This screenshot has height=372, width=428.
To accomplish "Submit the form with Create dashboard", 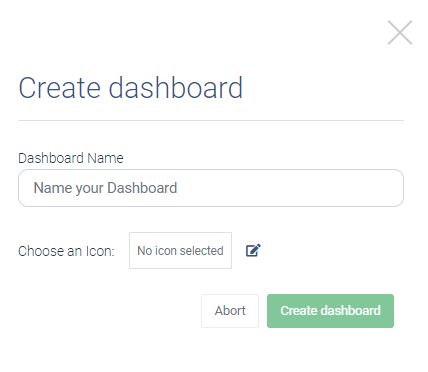I will pyautogui.click(x=330, y=311).
